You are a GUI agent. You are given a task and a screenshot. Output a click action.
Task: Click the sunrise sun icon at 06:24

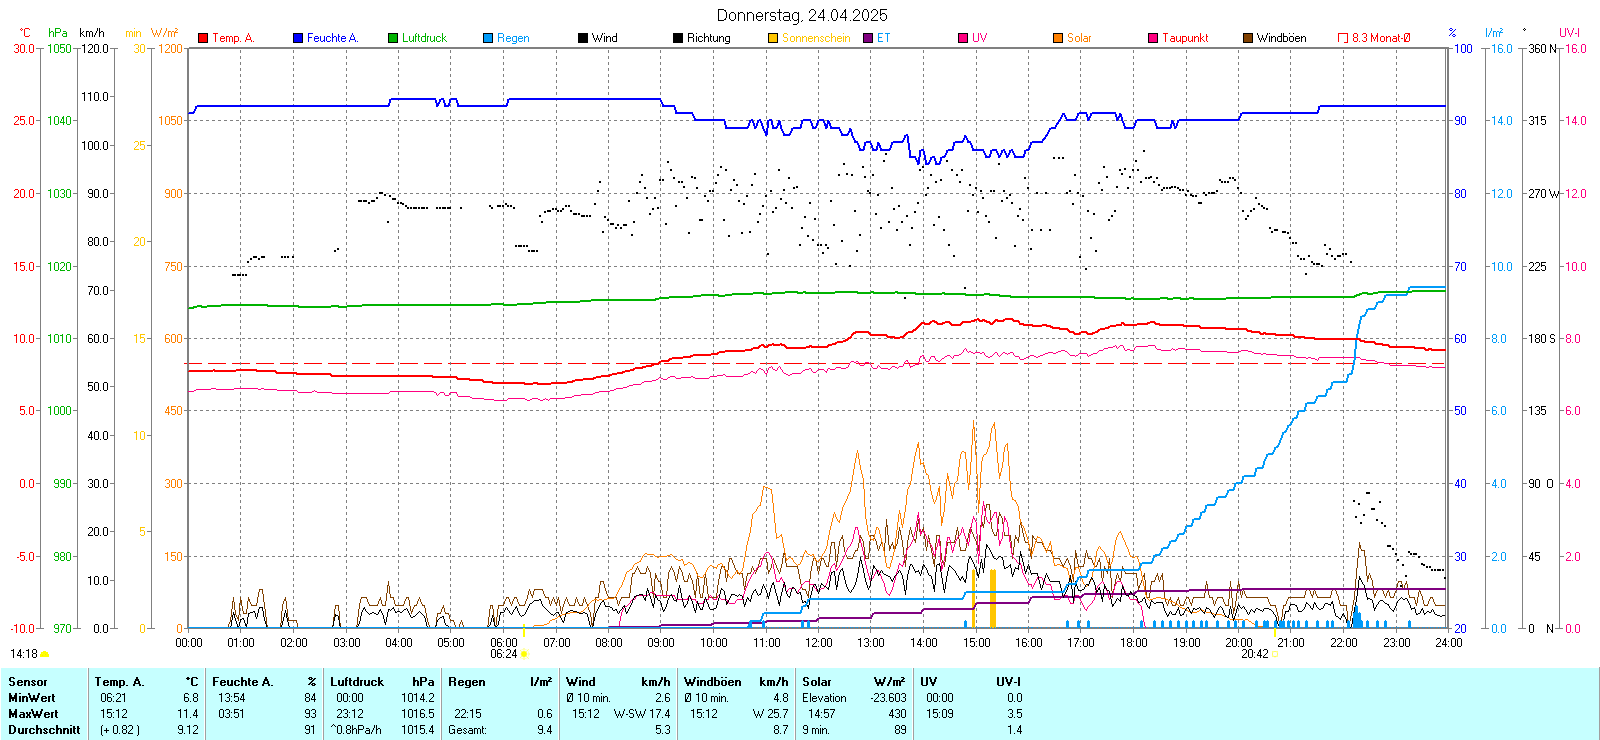[524, 654]
